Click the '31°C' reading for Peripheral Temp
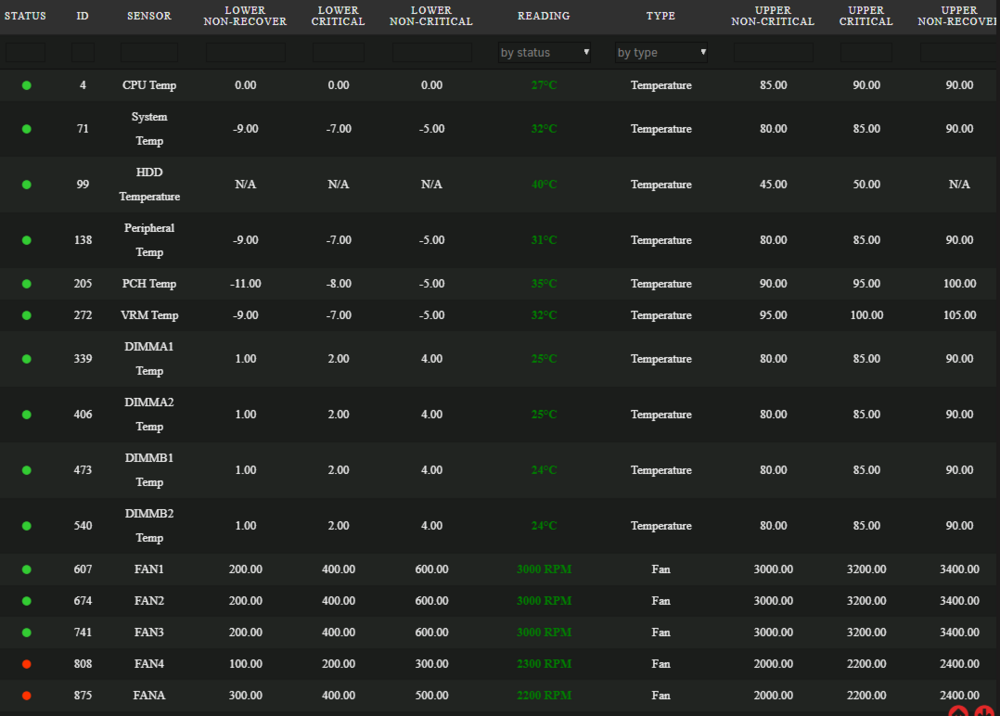The width and height of the screenshot is (1000, 716). coord(544,240)
